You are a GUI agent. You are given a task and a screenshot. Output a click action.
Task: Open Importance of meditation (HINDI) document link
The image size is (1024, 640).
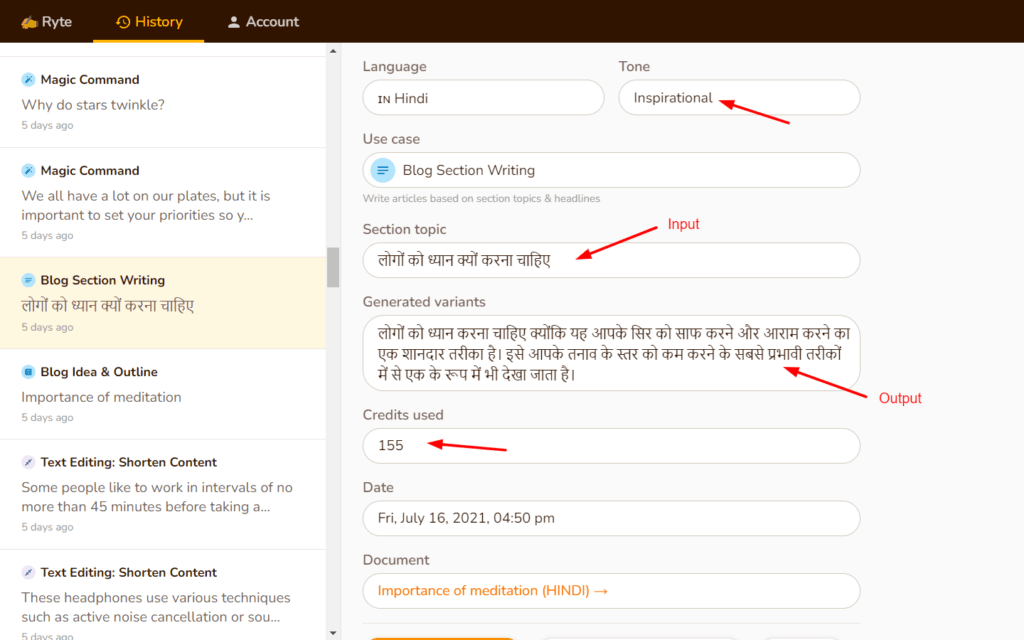point(493,591)
